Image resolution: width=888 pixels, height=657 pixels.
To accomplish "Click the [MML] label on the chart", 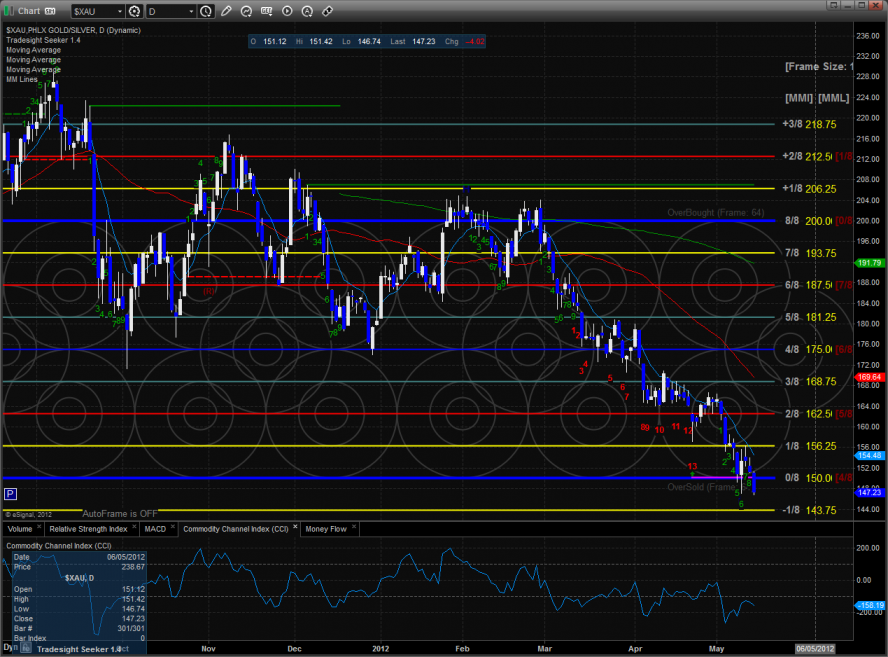I will pos(833,98).
